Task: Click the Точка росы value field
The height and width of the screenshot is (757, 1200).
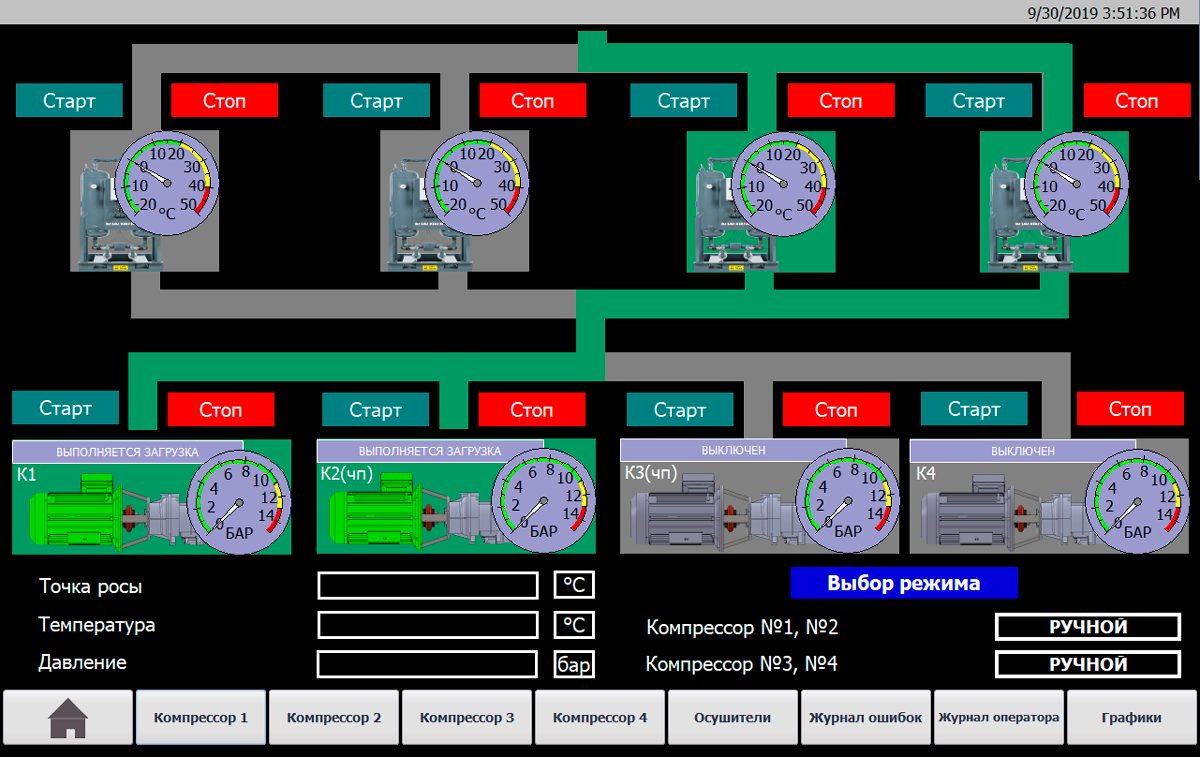Action: pyautogui.click(x=427, y=586)
